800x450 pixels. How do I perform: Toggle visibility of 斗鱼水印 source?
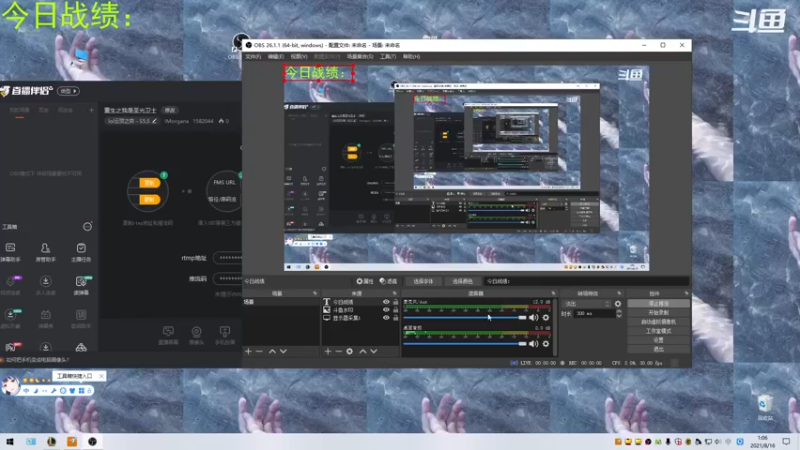pyautogui.click(x=386, y=310)
